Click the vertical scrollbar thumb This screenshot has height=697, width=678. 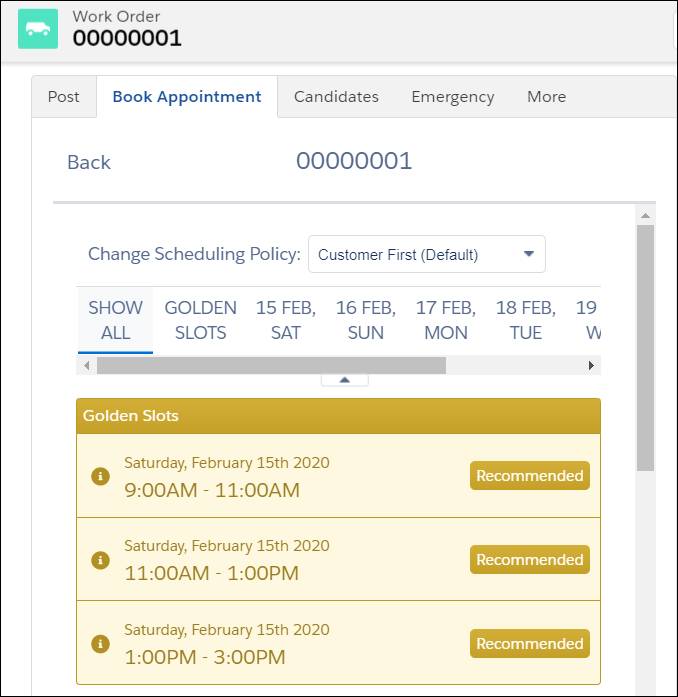tap(646, 348)
